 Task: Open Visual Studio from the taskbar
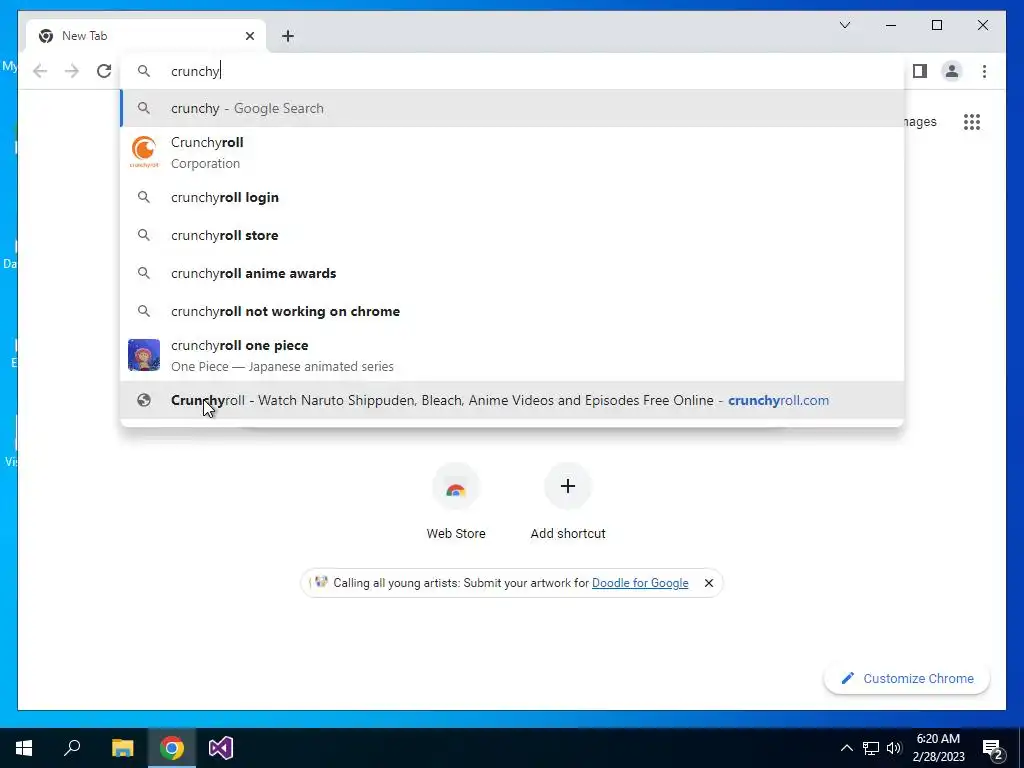click(221, 748)
